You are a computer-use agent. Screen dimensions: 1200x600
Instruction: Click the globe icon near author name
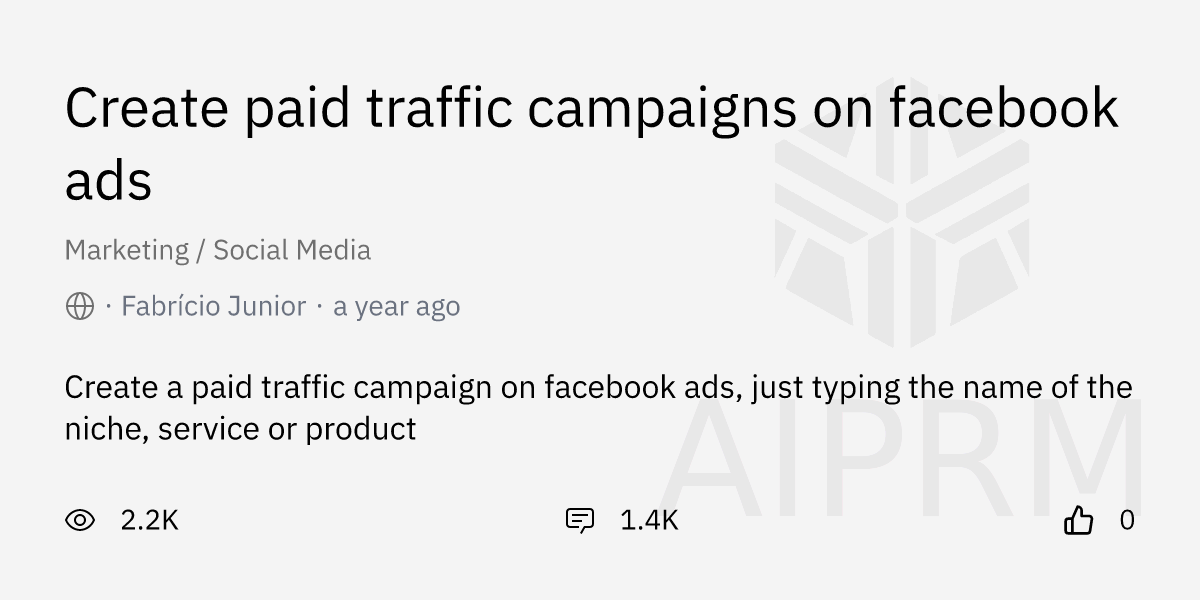point(78,306)
